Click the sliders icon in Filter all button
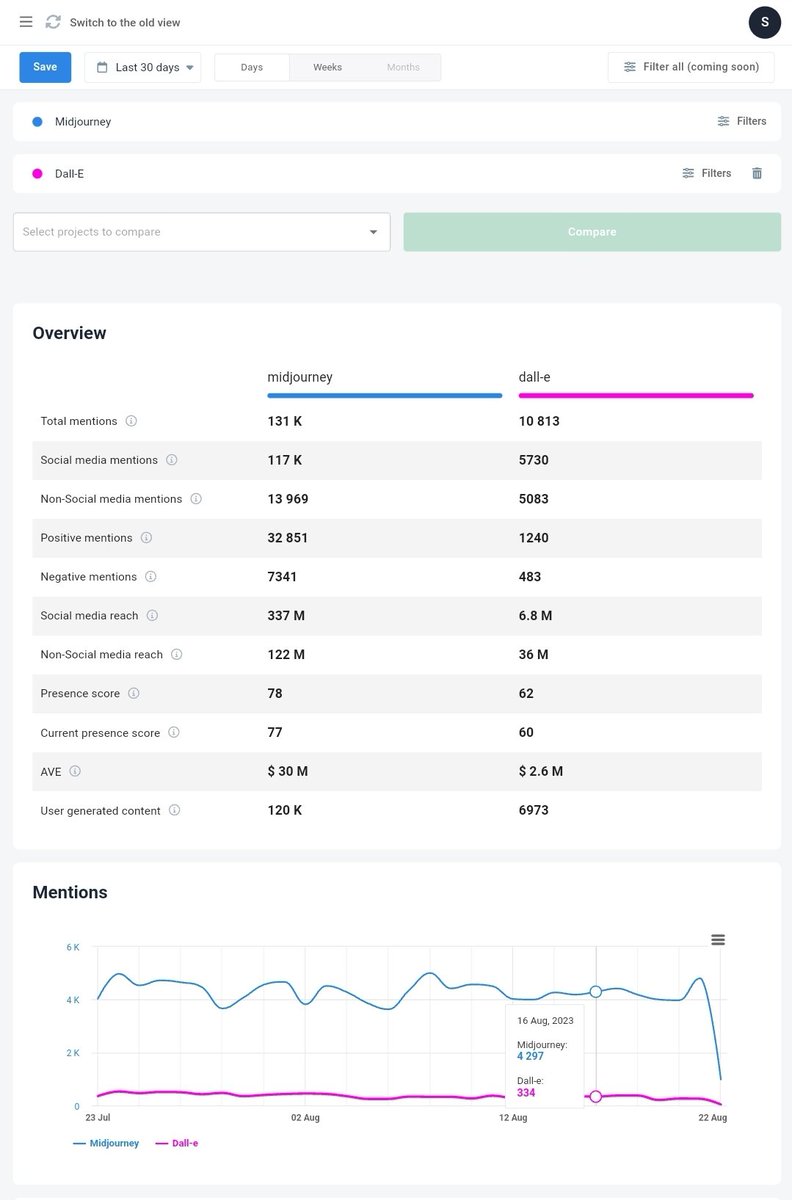Image resolution: width=792 pixels, height=1200 pixels. point(630,67)
